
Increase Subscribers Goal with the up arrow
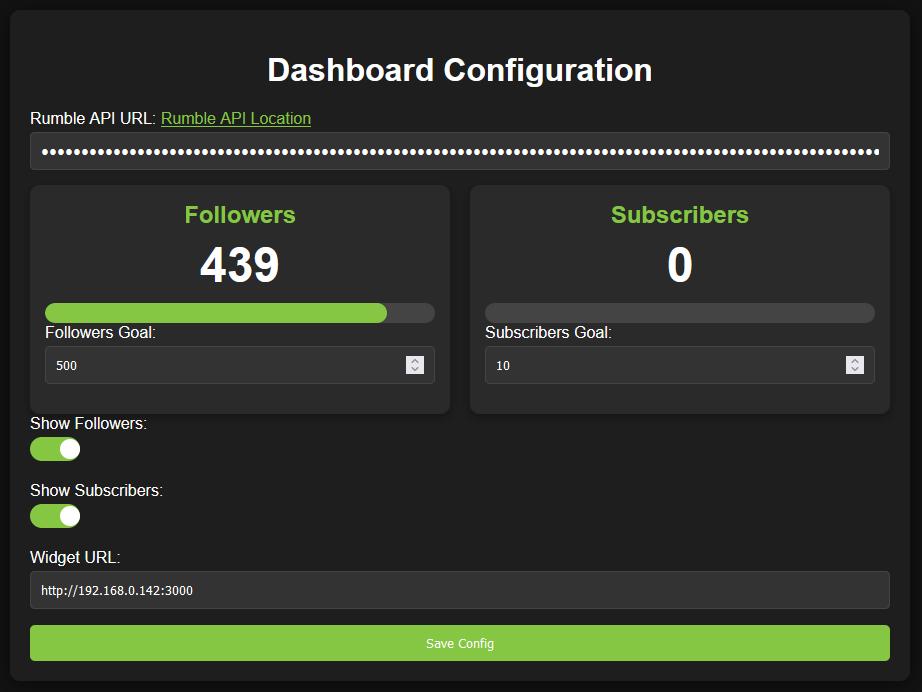855,360
